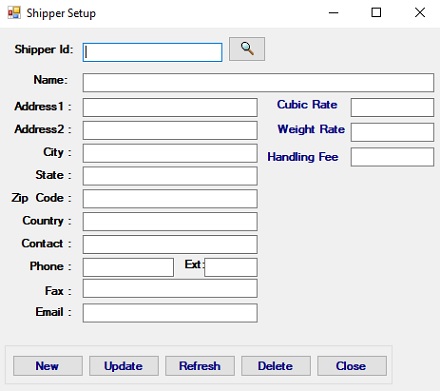Click the City text field
Image resolution: width=440 pixels, height=391 pixels.
click(170, 153)
